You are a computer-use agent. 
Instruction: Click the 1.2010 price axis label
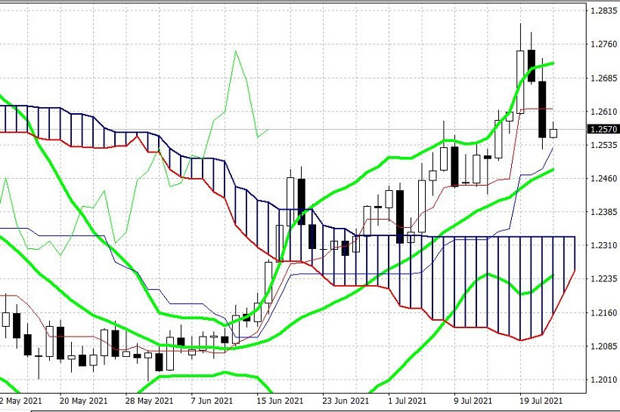tap(603, 380)
